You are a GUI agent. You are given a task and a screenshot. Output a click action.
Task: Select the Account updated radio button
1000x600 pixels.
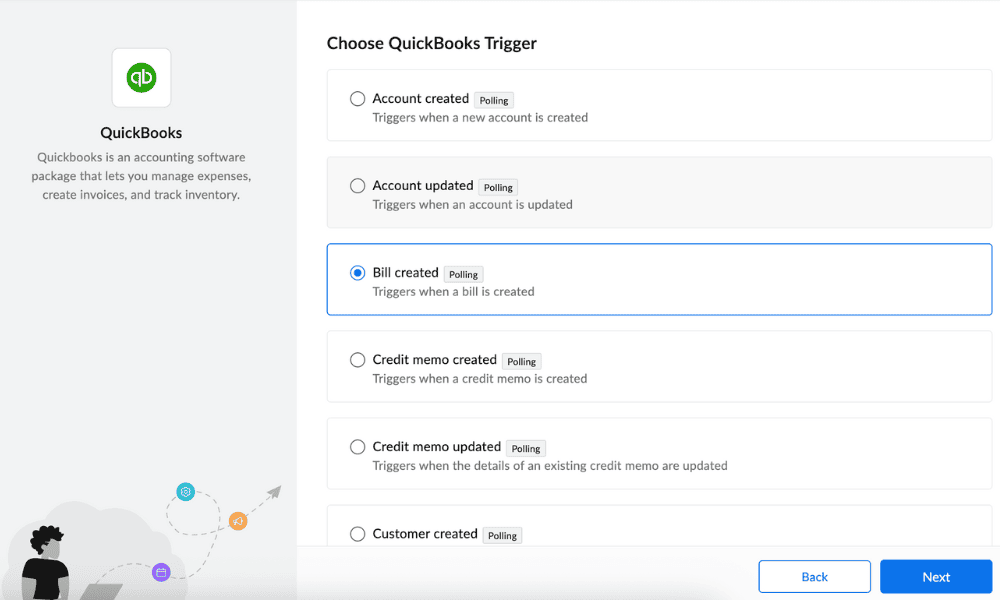(357, 186)
